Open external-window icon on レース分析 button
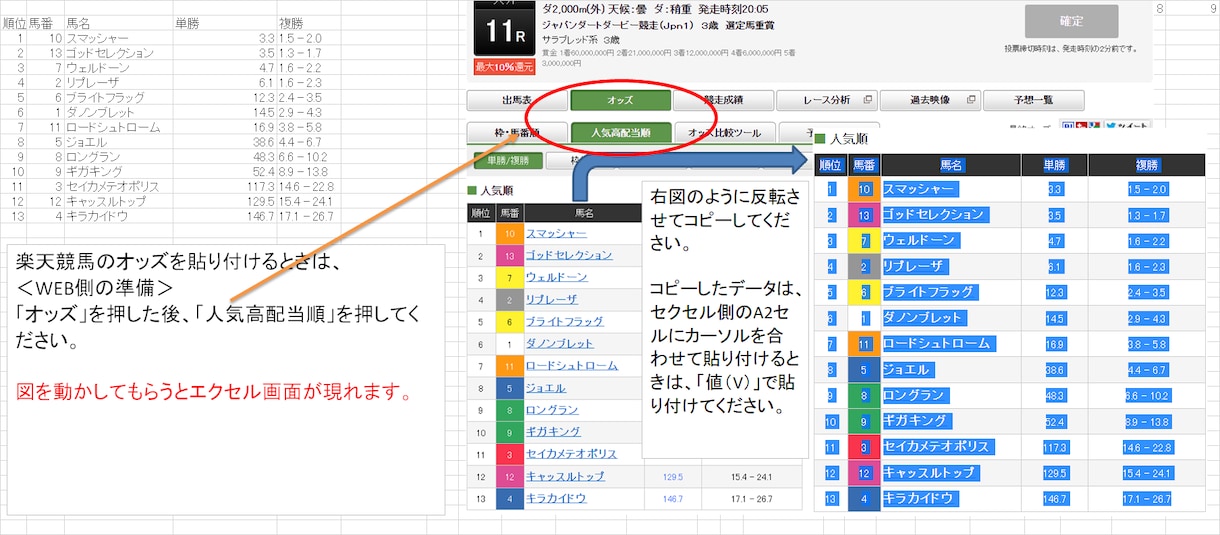The width and height of the screenshot is (1220, 535). [868, 100]
